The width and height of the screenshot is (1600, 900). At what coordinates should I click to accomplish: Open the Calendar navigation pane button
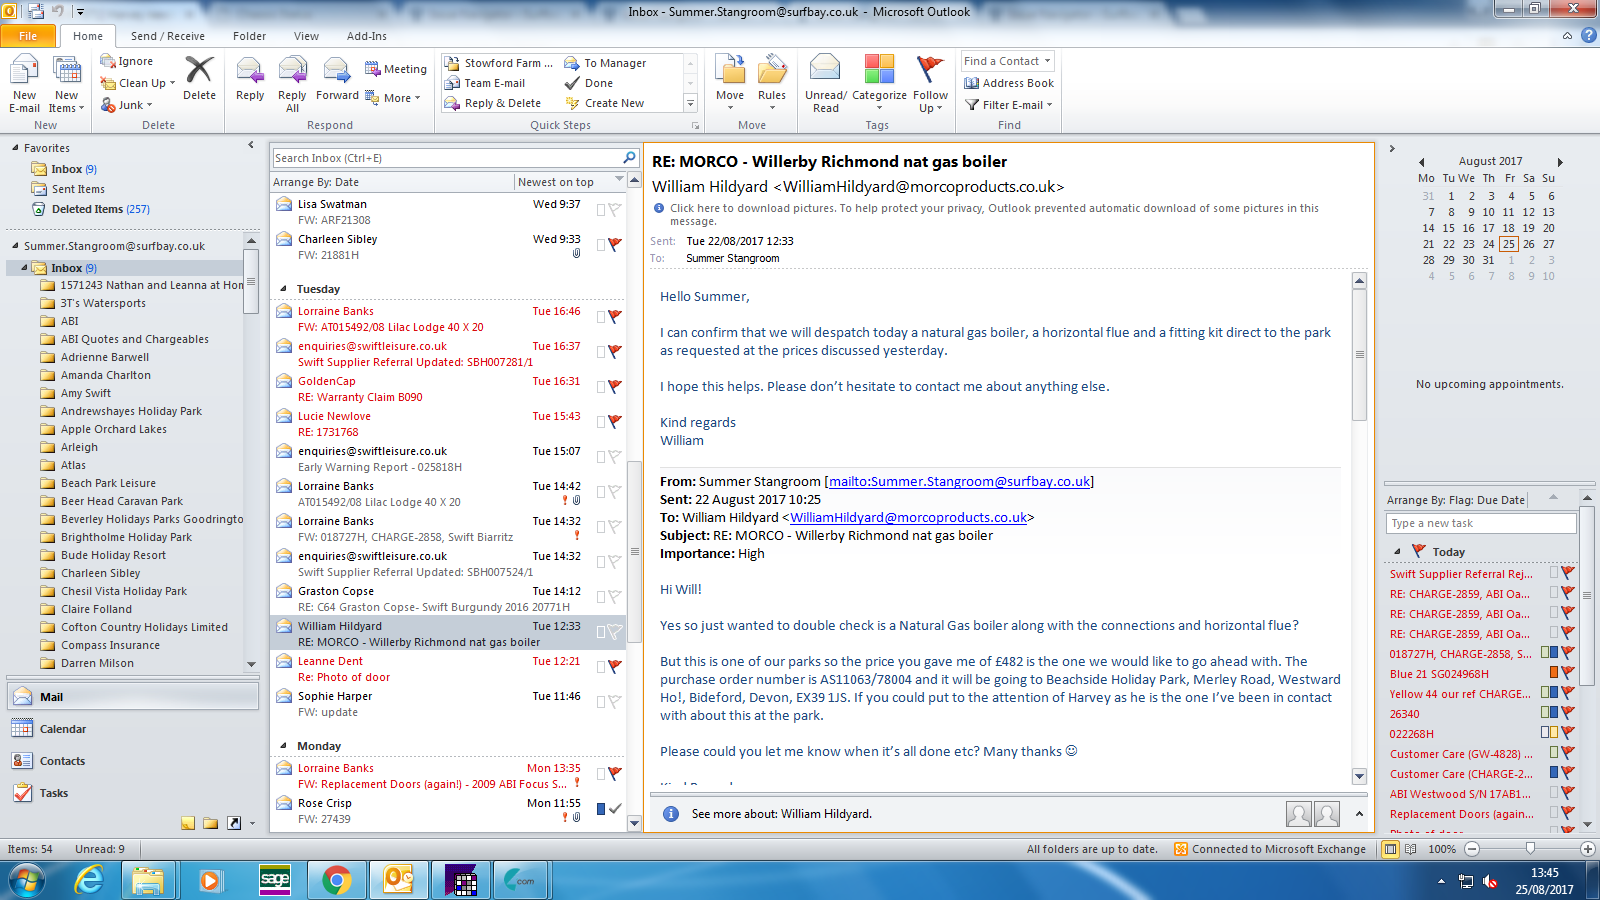pos(62,729)
